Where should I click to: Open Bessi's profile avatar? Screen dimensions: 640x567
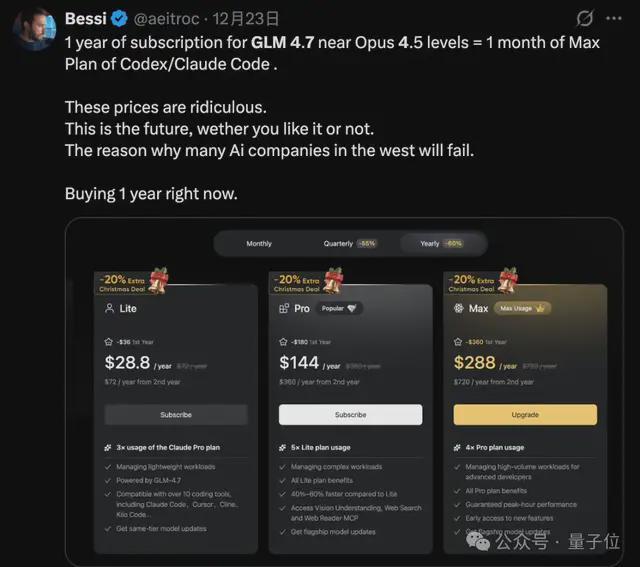(x=33, y=29)
